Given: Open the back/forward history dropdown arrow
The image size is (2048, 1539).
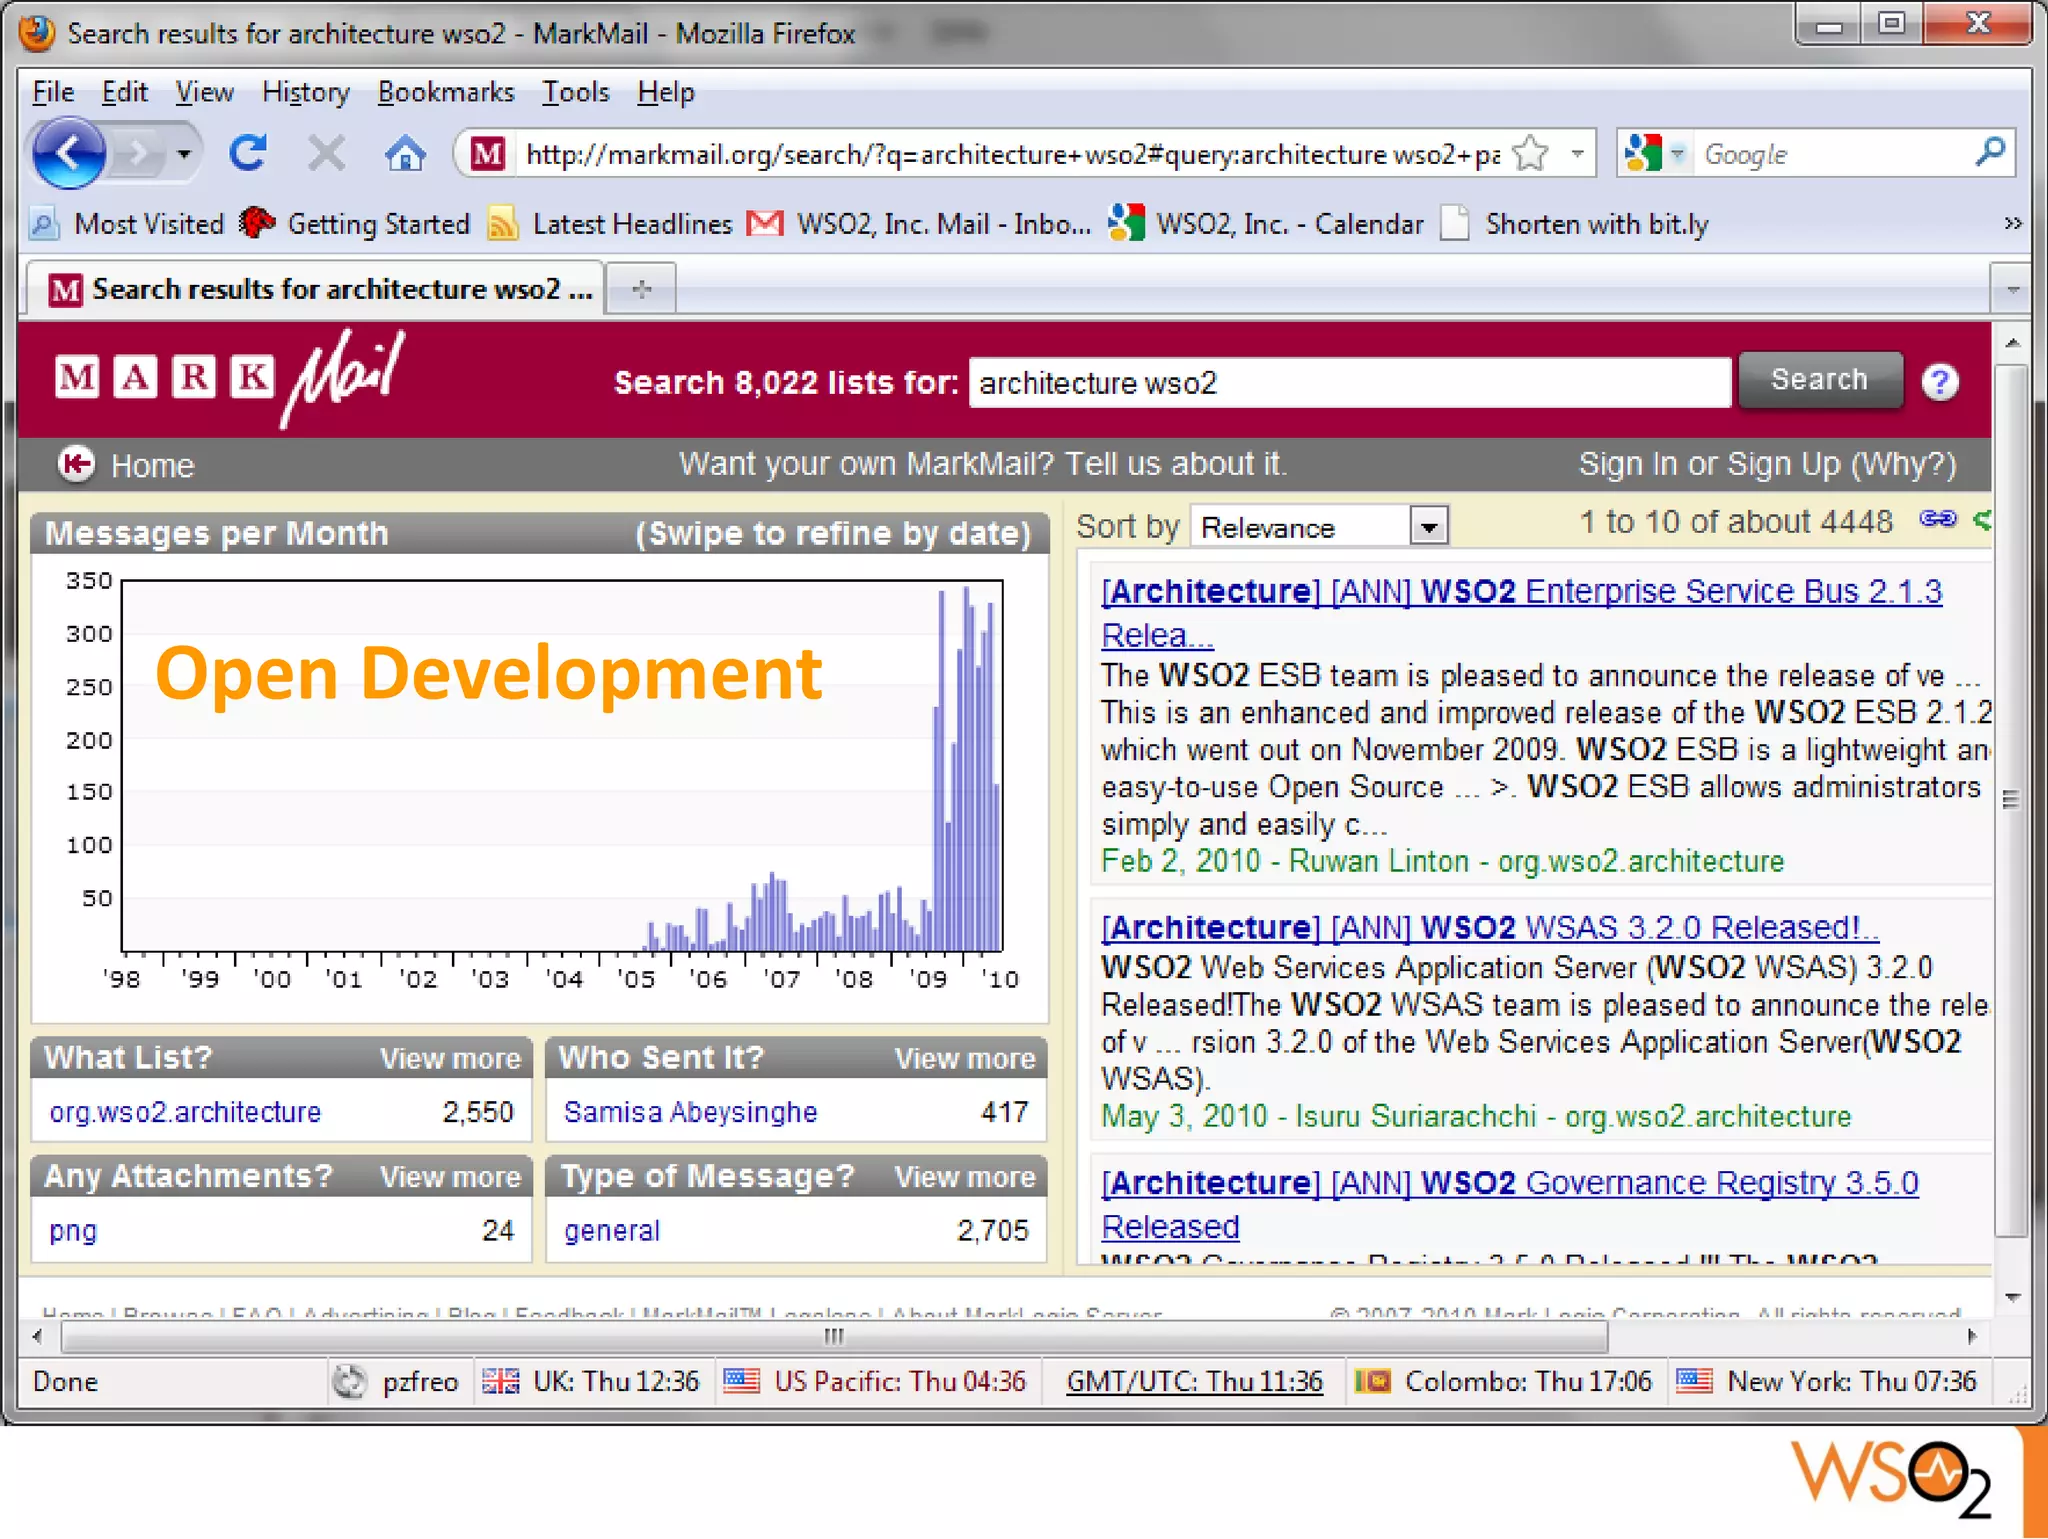Looking at the screenshot, I should point(184,154).
